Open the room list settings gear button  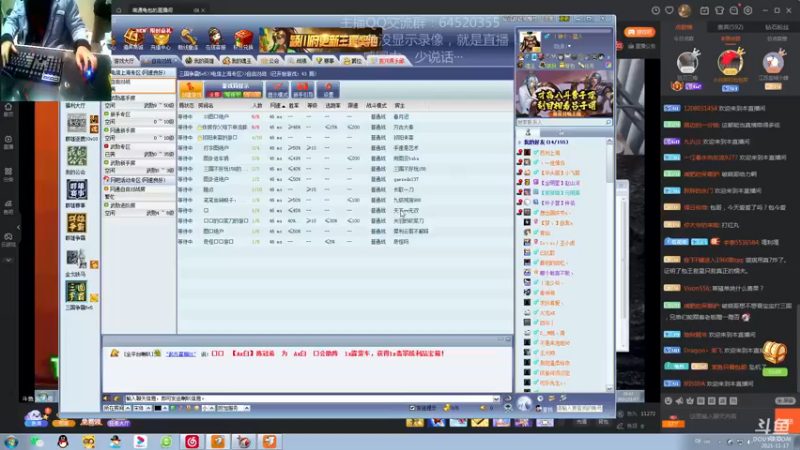pyautogui.click(x=328, y=90)
